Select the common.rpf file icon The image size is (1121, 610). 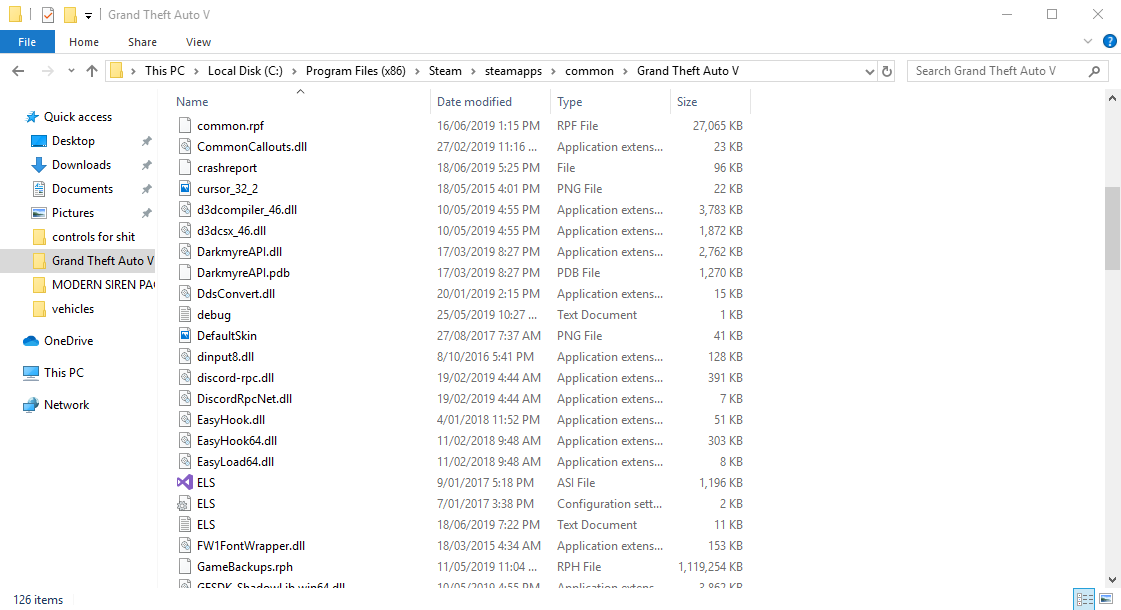coord(184,125)
